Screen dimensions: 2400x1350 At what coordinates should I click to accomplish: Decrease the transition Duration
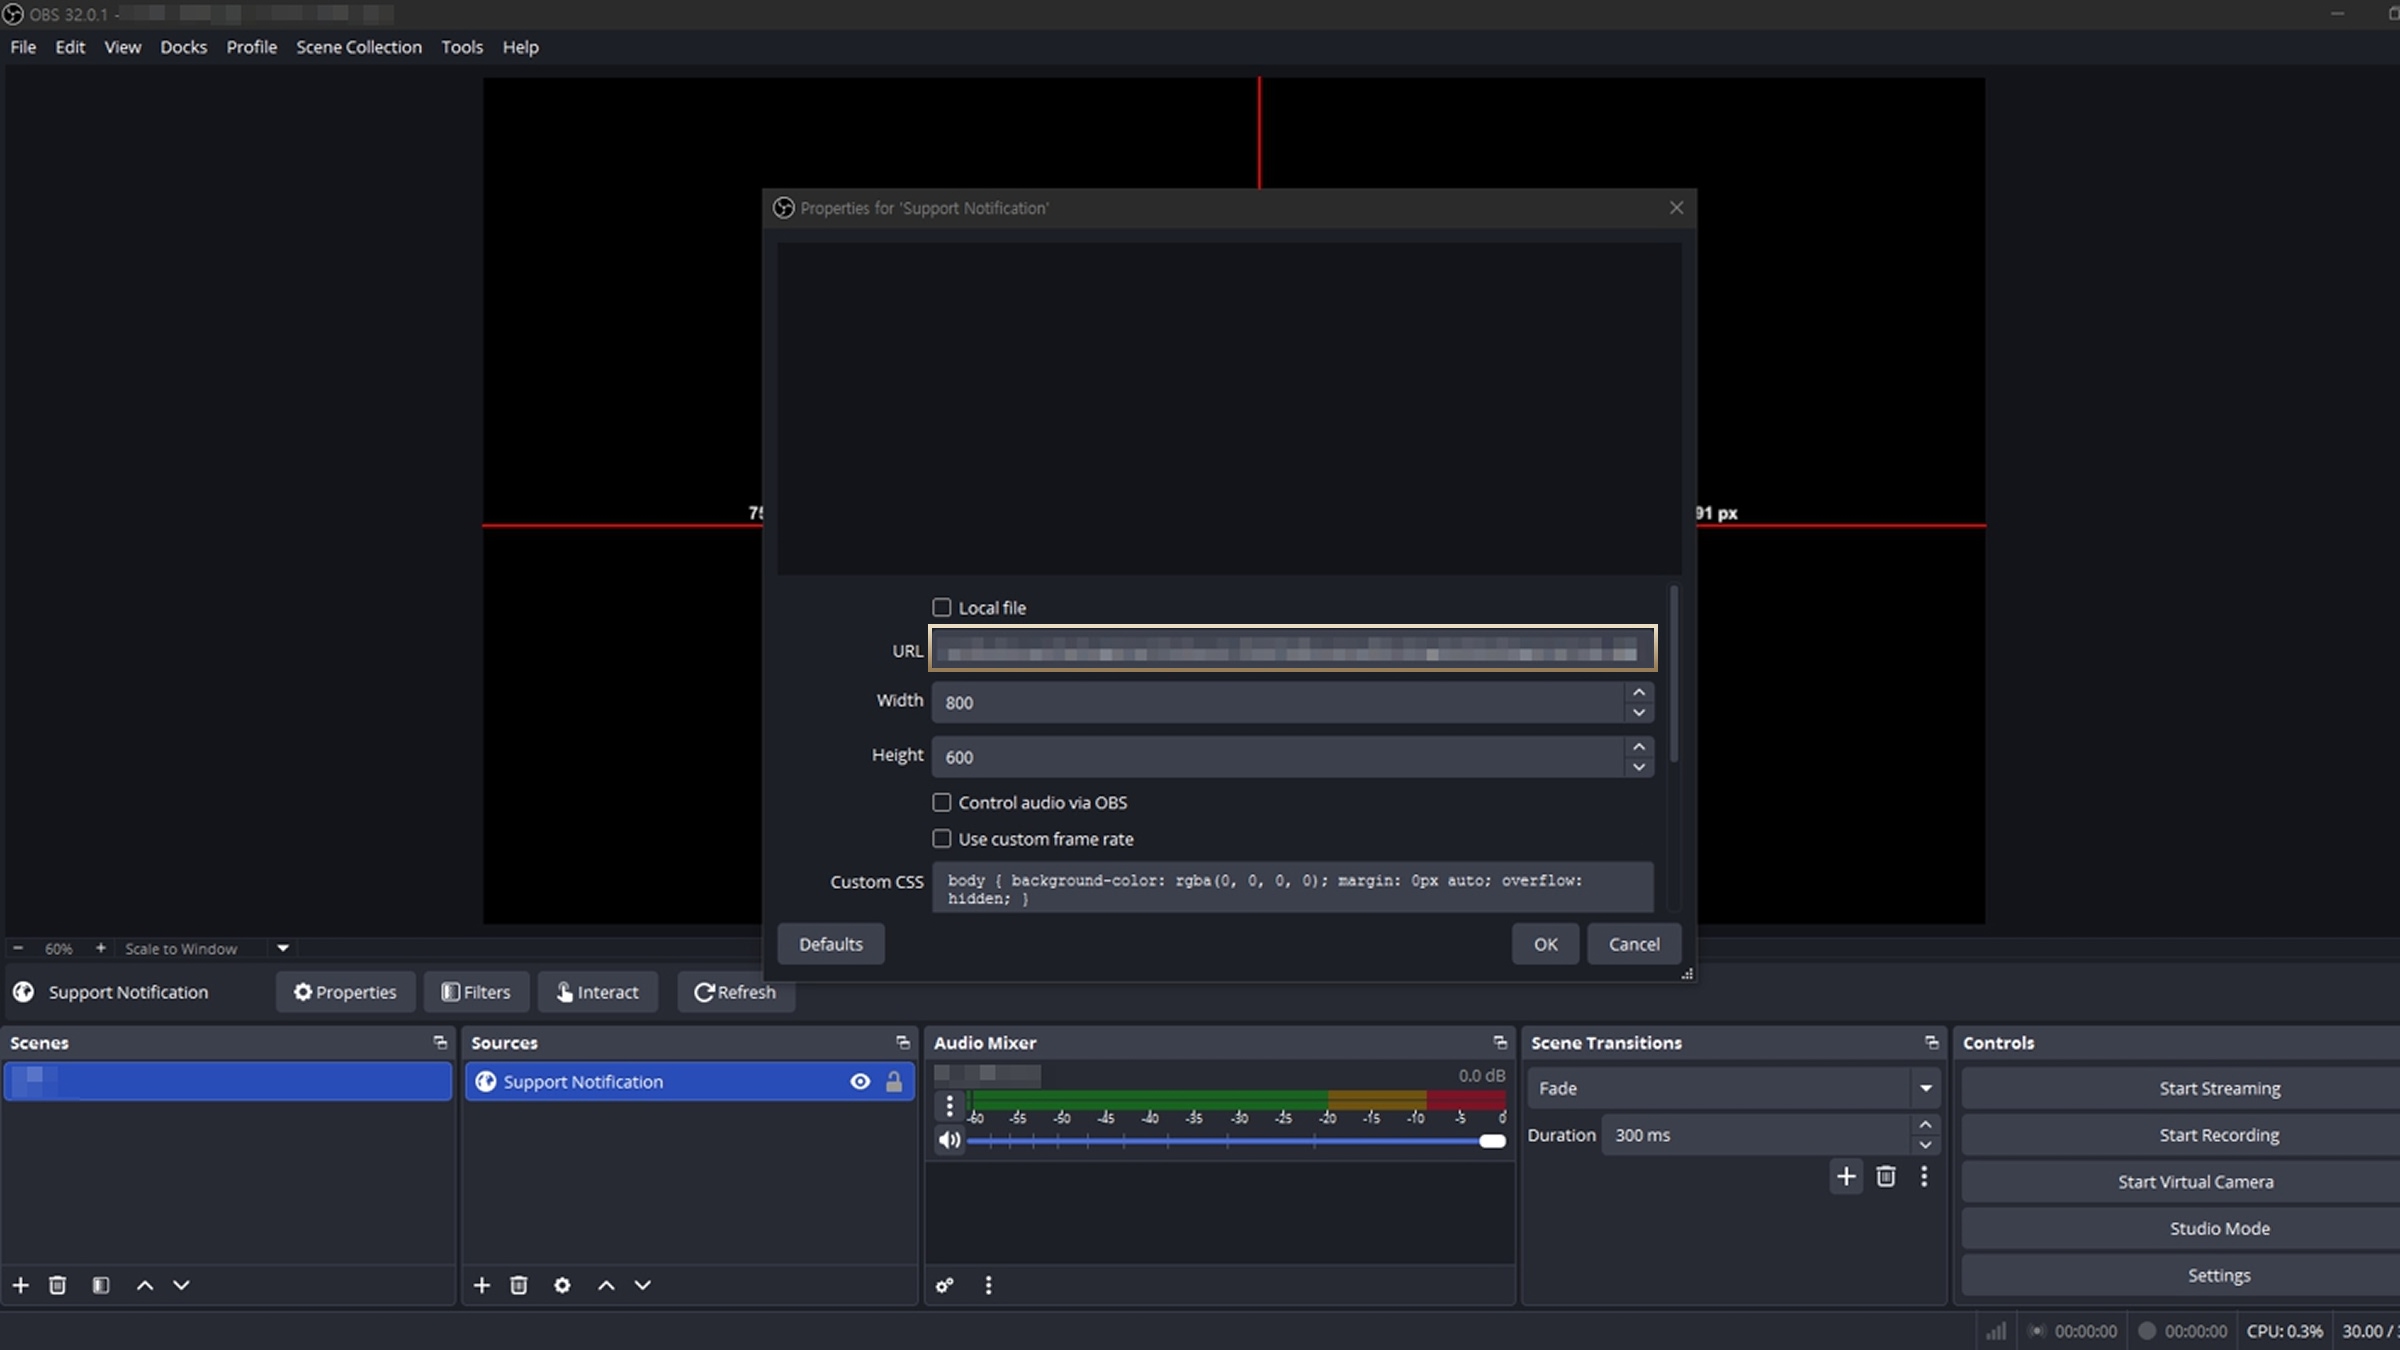[x=1925, y=1145]
